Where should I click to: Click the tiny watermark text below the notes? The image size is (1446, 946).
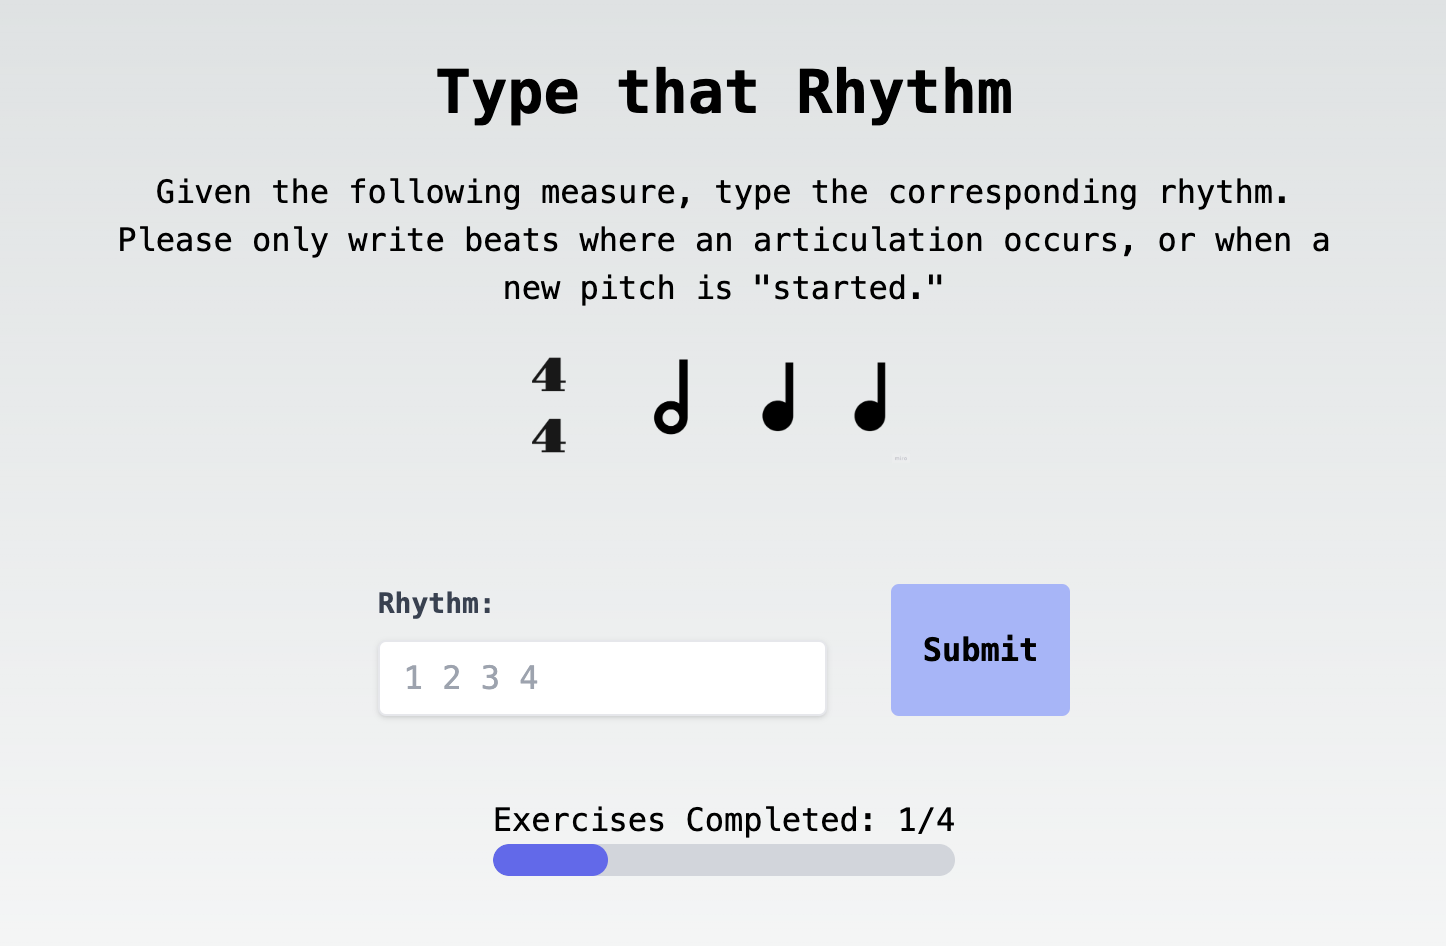pos(901,458)
